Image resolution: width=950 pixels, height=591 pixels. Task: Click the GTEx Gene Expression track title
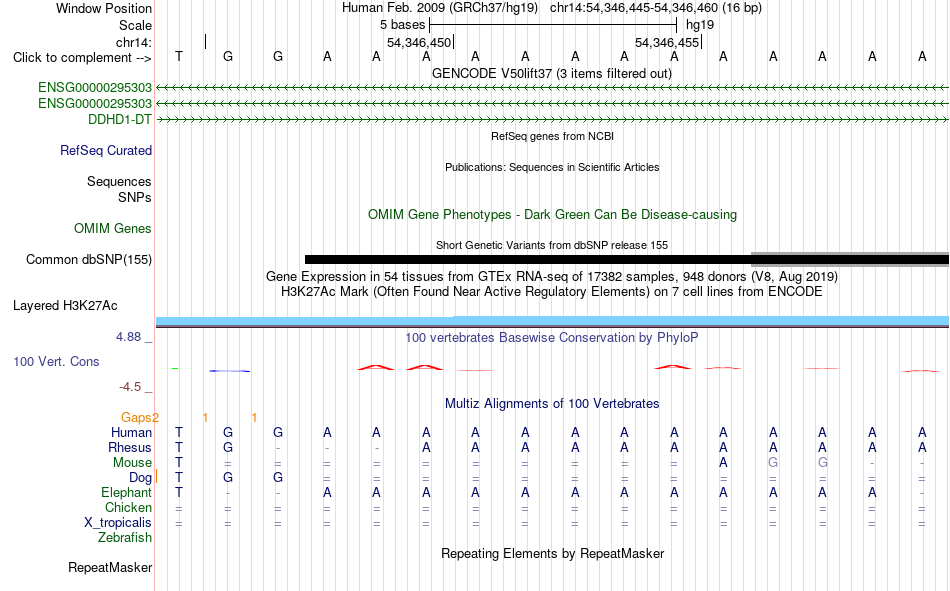(552, 276)
